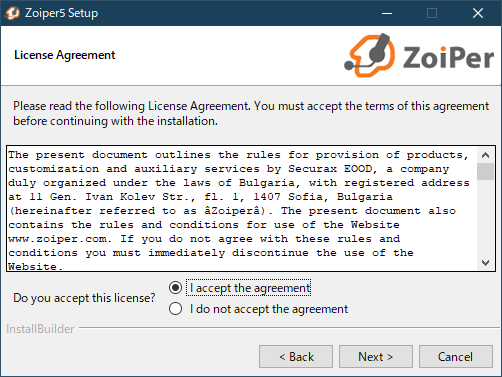
Task: Proceed with the 'Next >' button
Action: 376,357
